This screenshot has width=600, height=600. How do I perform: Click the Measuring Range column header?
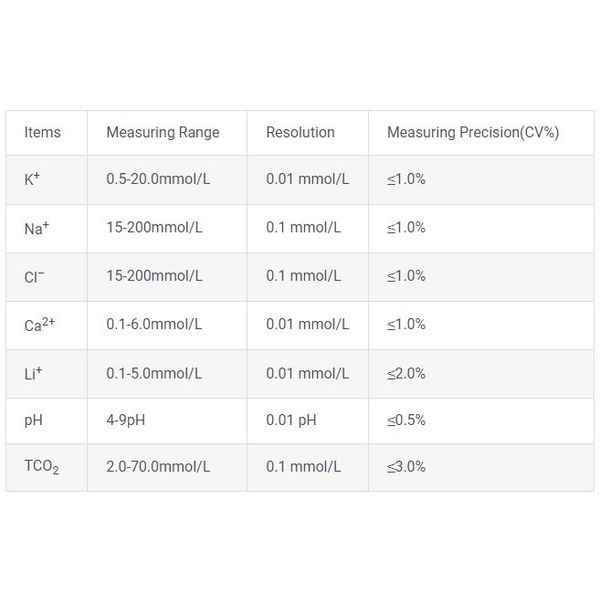tap(163, 132)
